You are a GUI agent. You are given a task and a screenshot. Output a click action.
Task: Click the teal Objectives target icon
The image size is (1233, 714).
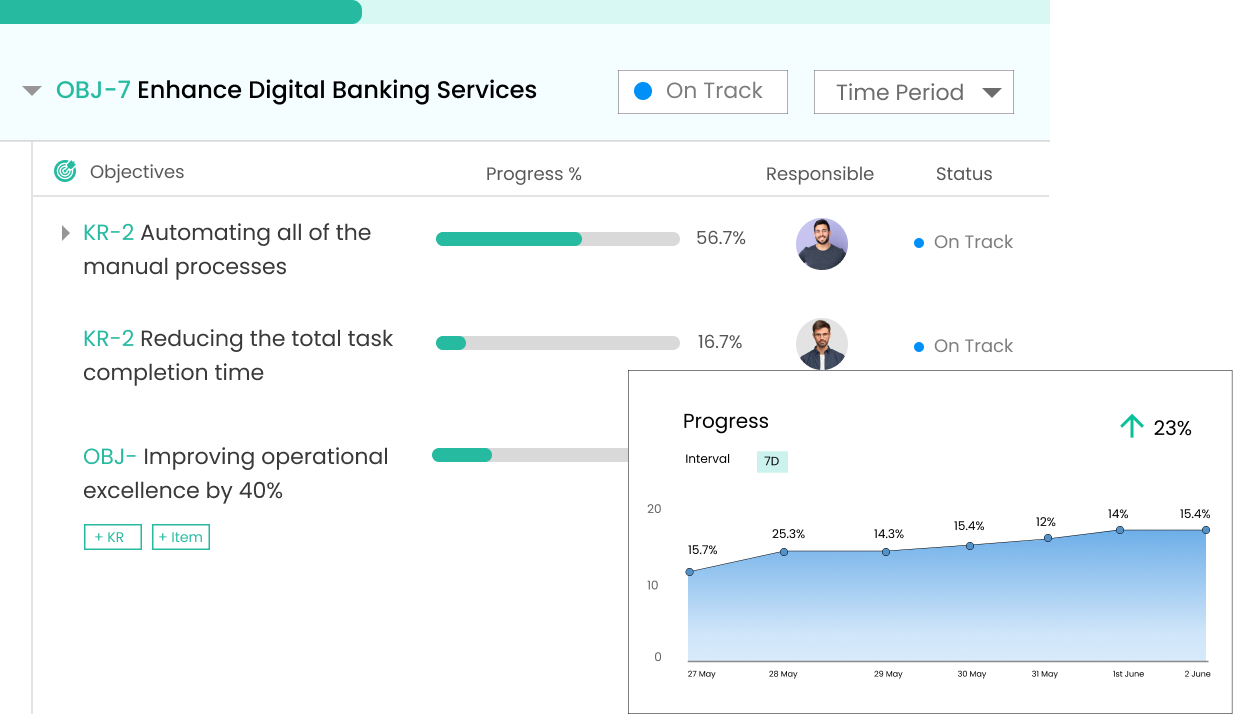pyautogui.click(x=64, y=172)
